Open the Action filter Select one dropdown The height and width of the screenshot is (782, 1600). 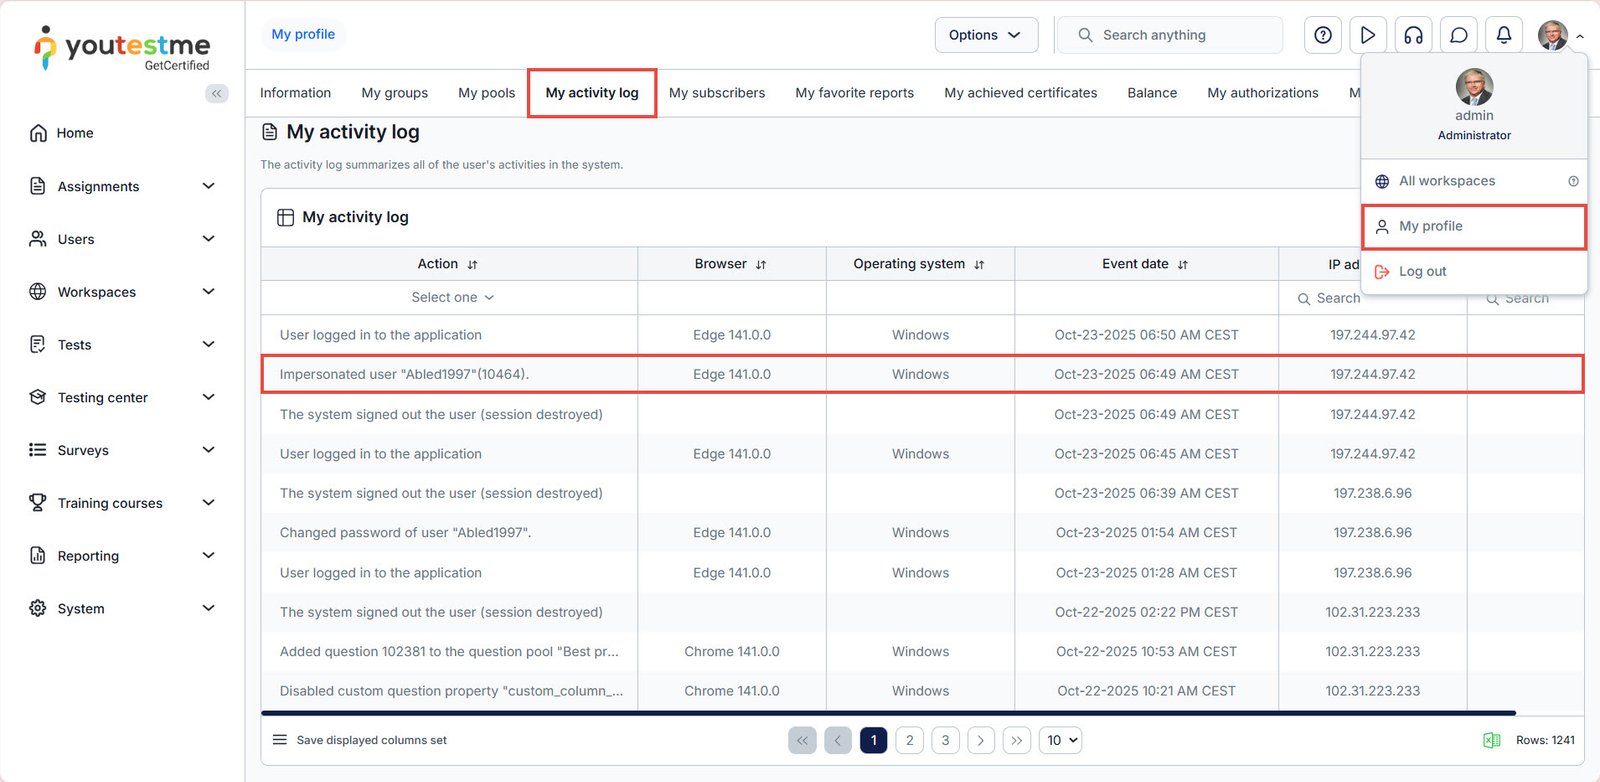[452, 298]
